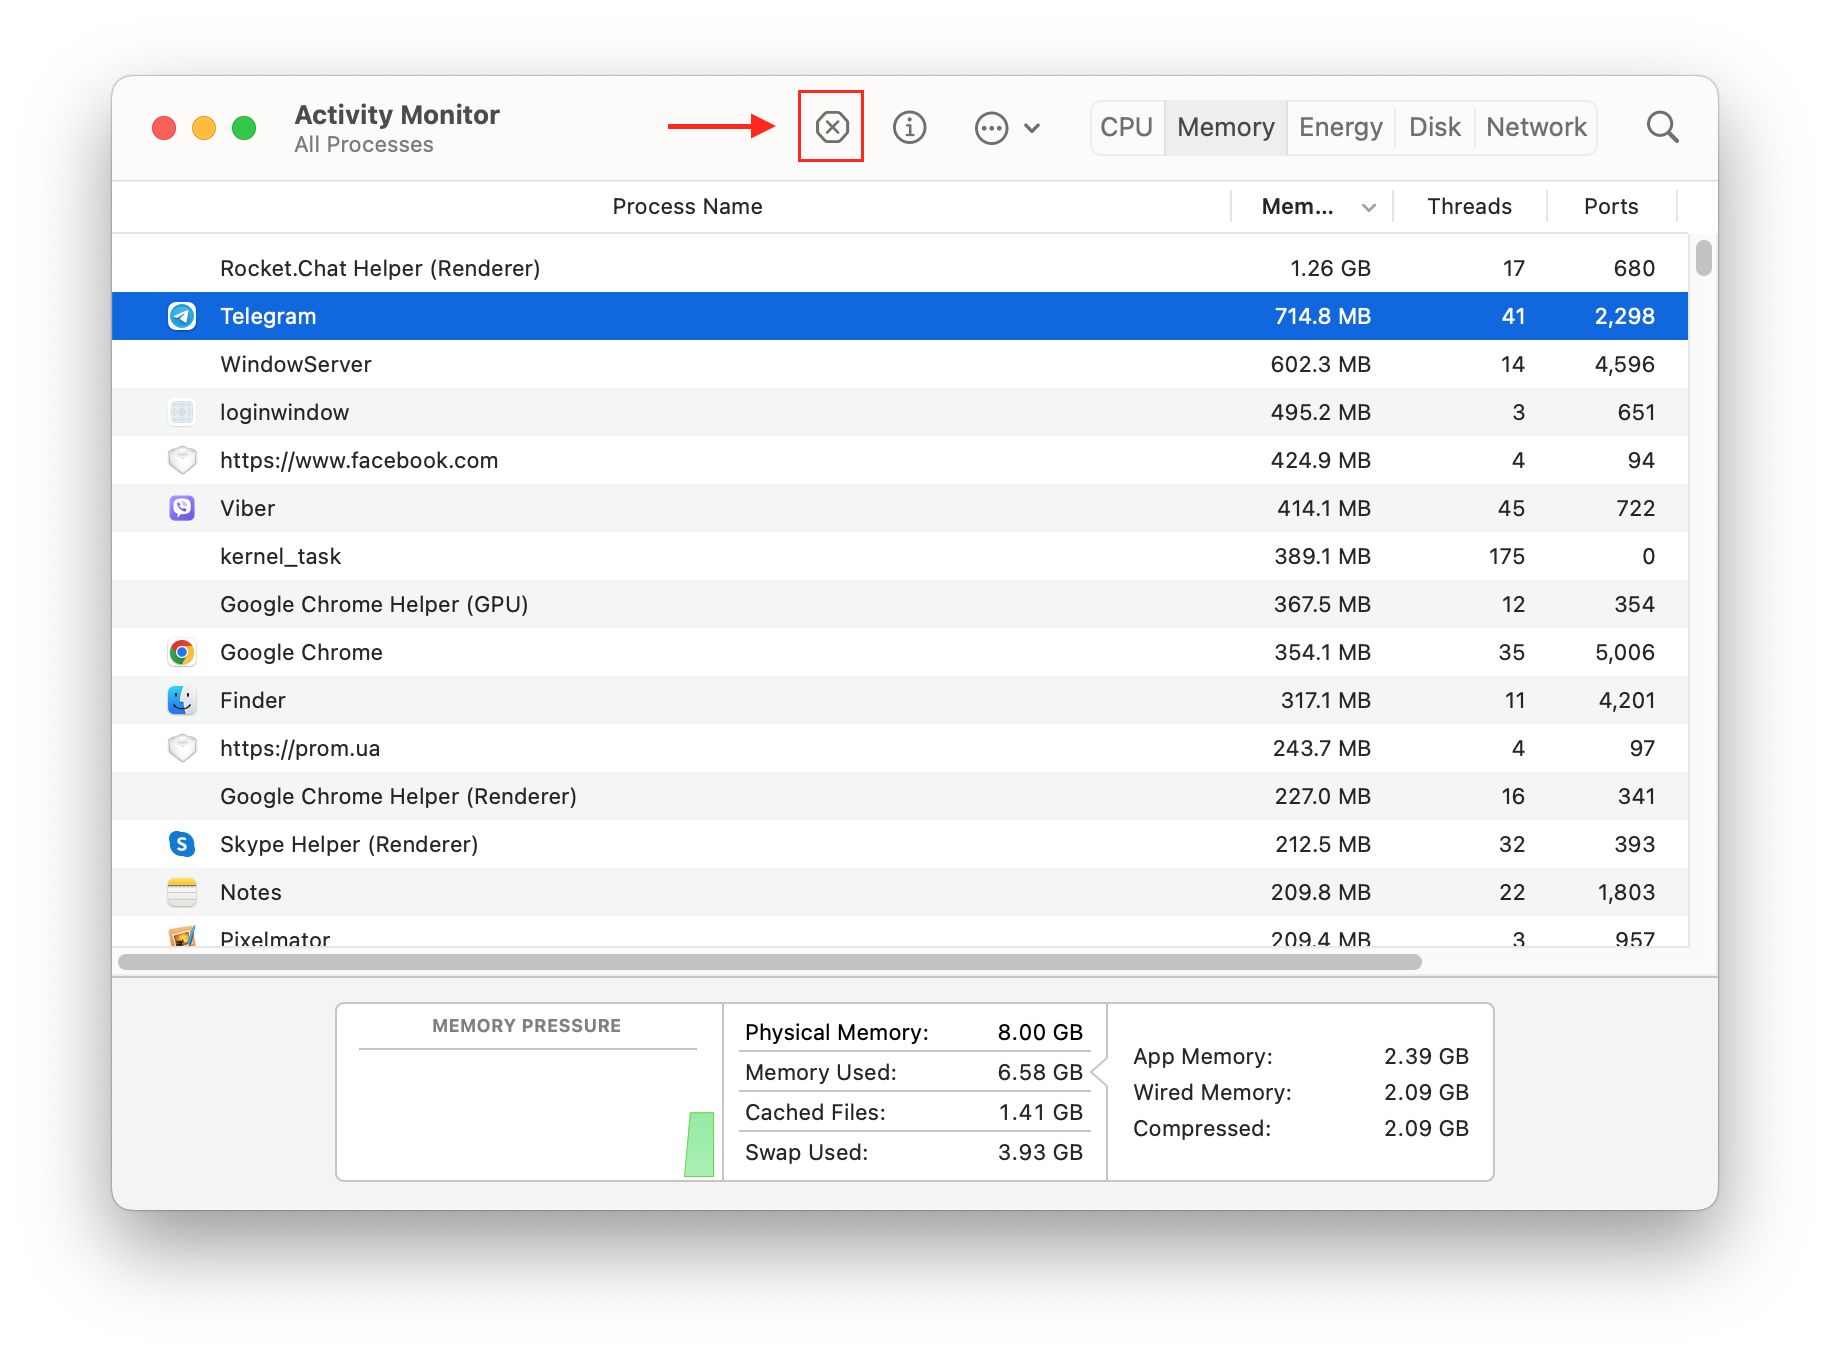Select the Notes process name
The height and width of the screenshot is (1358, 1830).
pos(251,892)
